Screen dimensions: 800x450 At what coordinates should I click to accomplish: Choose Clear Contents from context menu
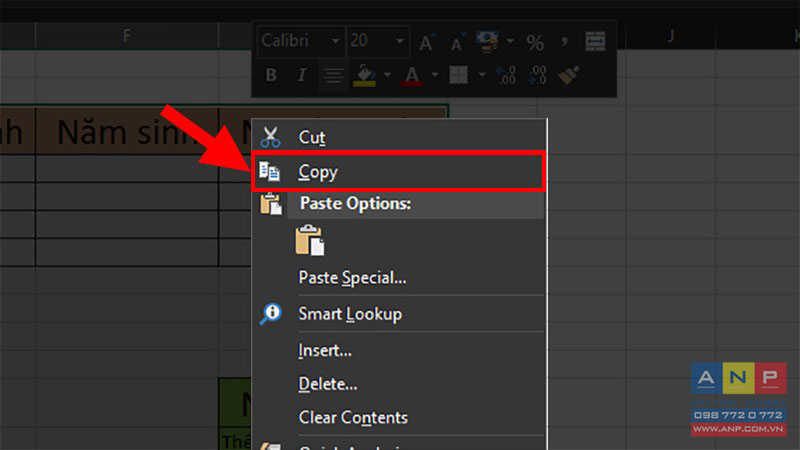tap(399, 417)
